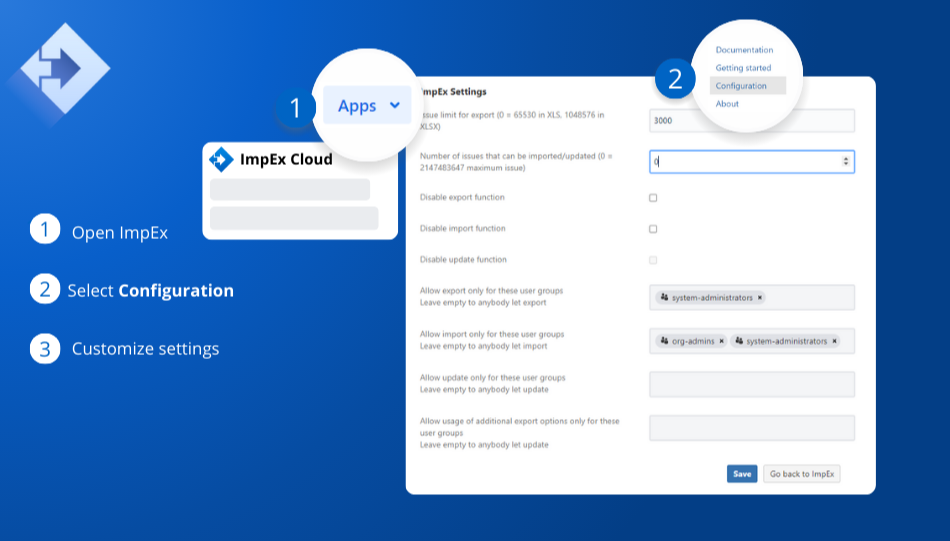Choose Configuration from the menu
950x541 pixels.
pos(748,85)
